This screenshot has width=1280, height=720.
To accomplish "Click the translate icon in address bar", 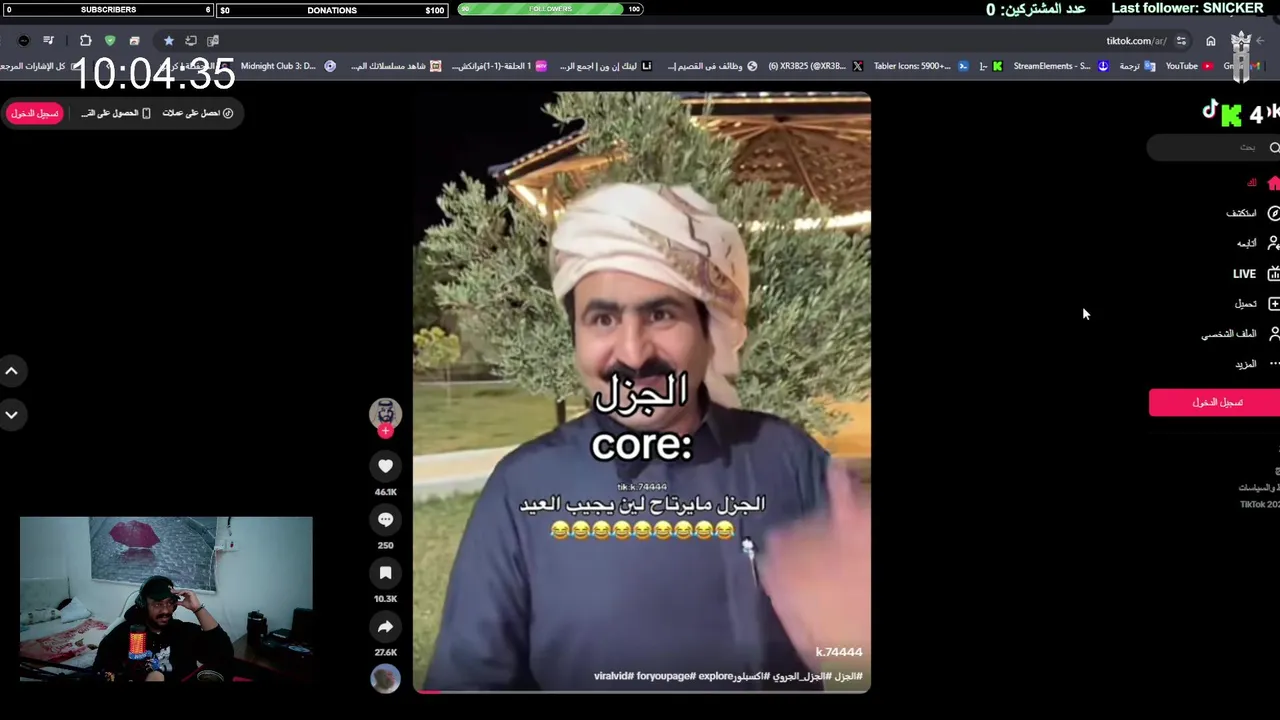I will (x=213, y=41).
